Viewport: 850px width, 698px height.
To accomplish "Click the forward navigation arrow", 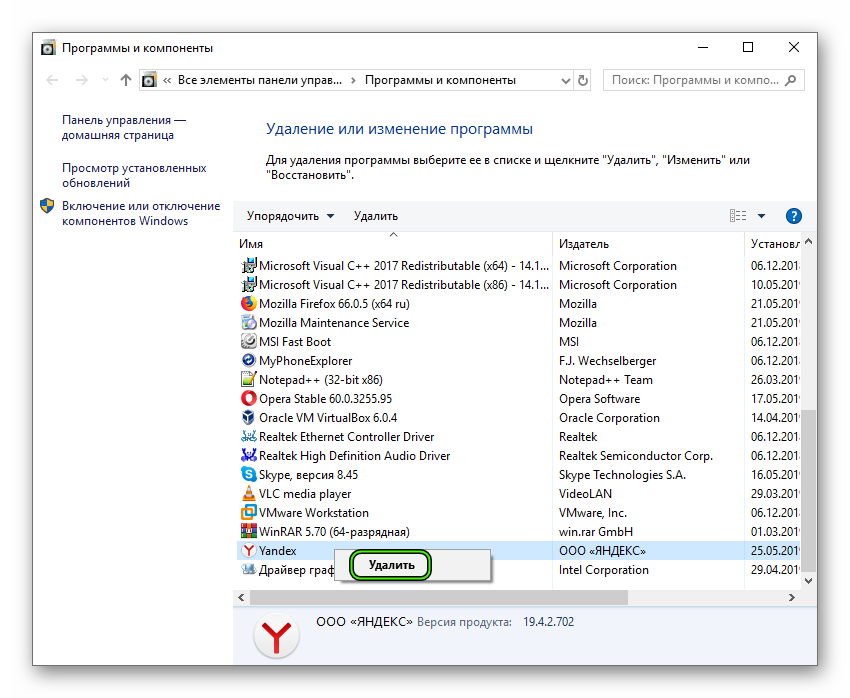I will tap(81, 80).
